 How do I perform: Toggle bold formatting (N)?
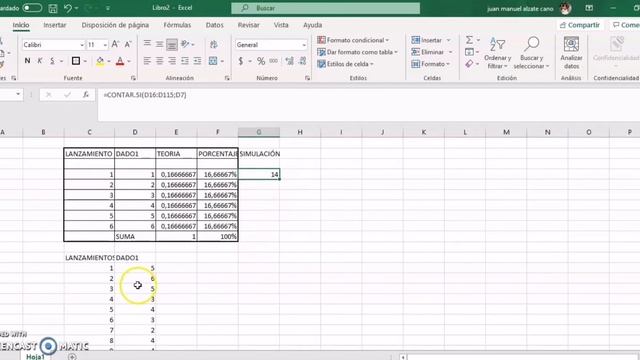[27, 61]
